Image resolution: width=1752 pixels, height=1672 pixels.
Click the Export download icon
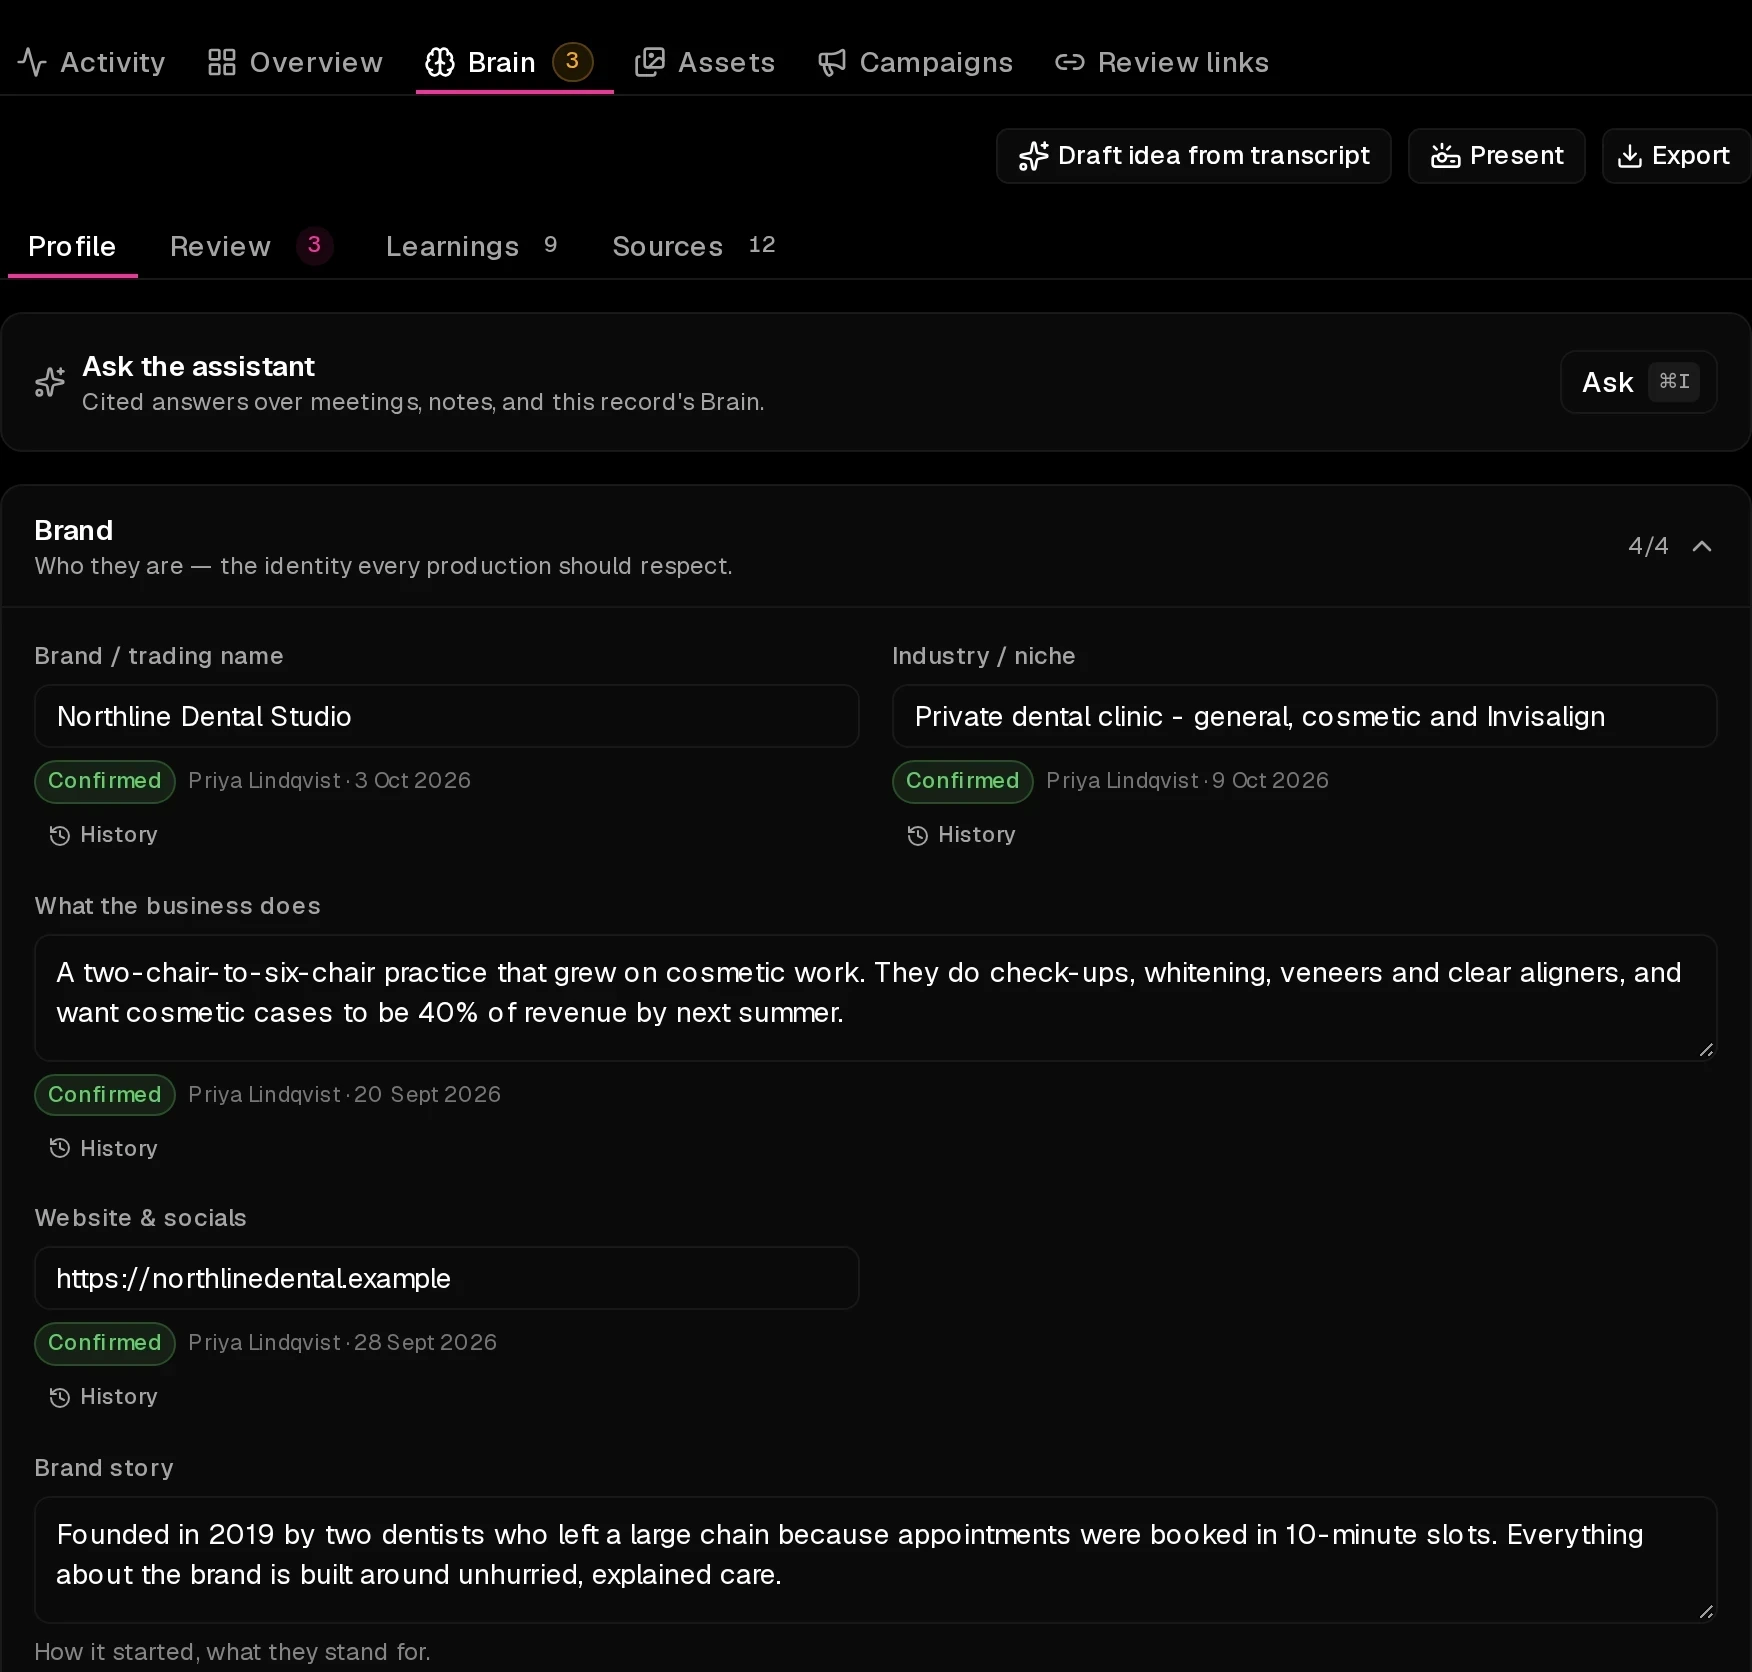point(1630,156)
